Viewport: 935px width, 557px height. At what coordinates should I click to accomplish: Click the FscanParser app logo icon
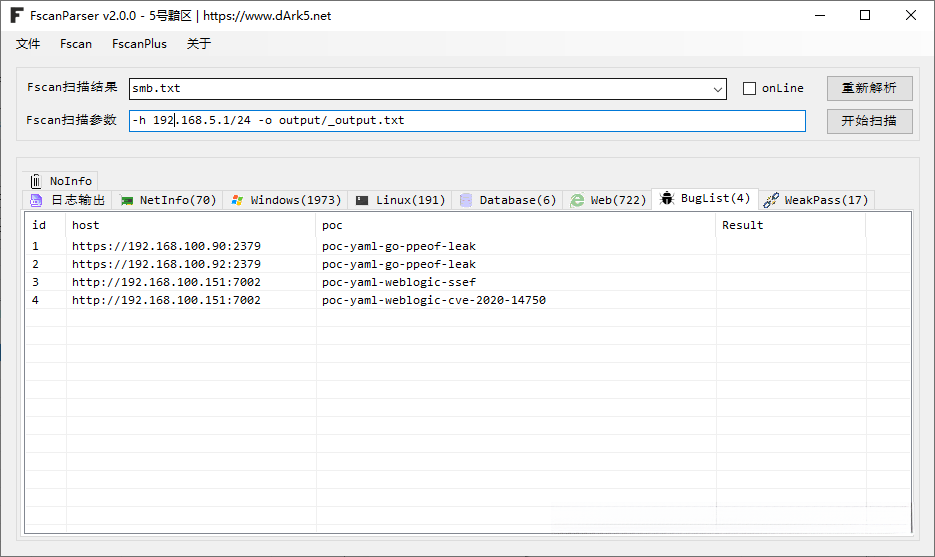click(x=17, y=16)
